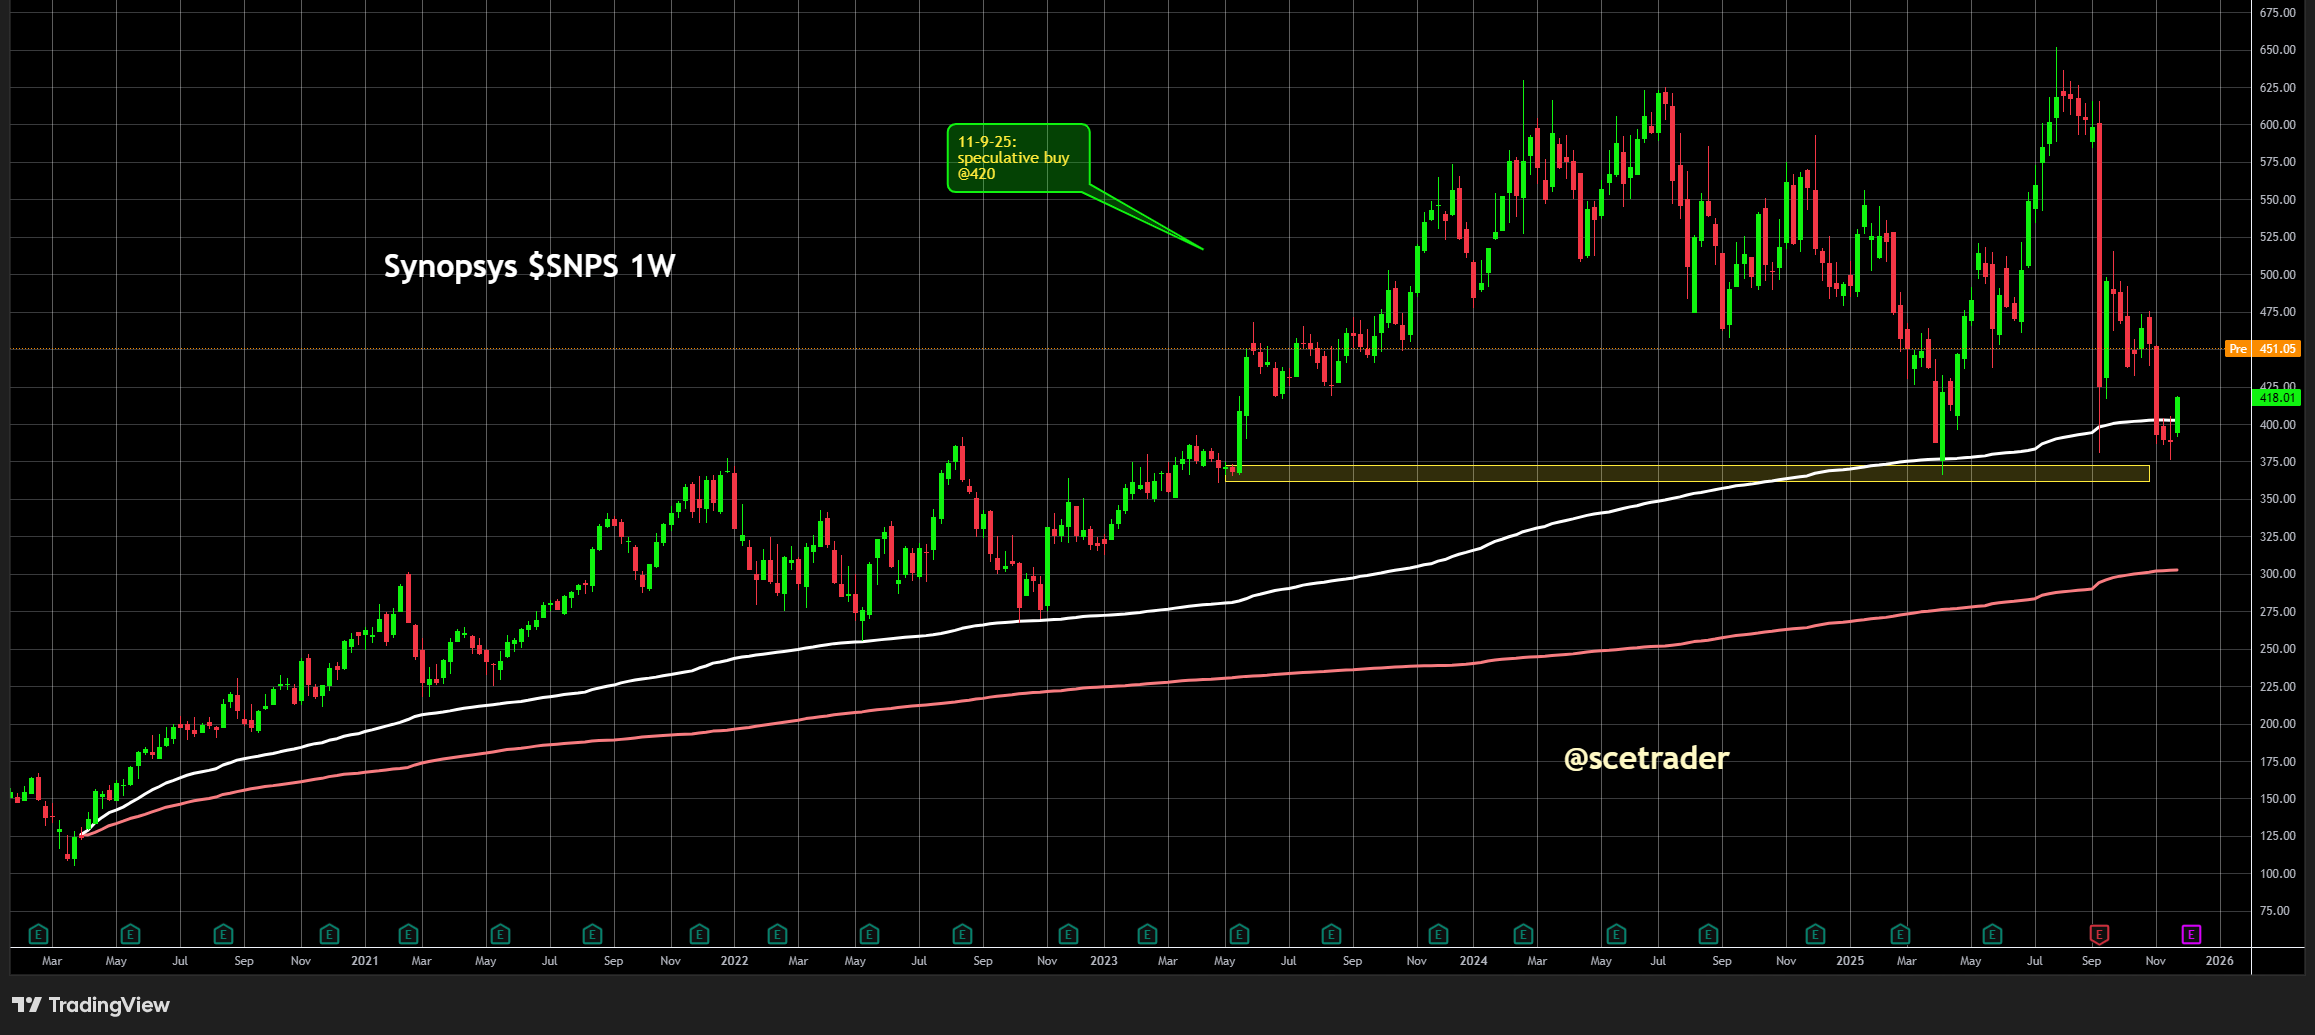
Task: Click the red earnings icon near Sep 2025
Action: [2099, 935]
